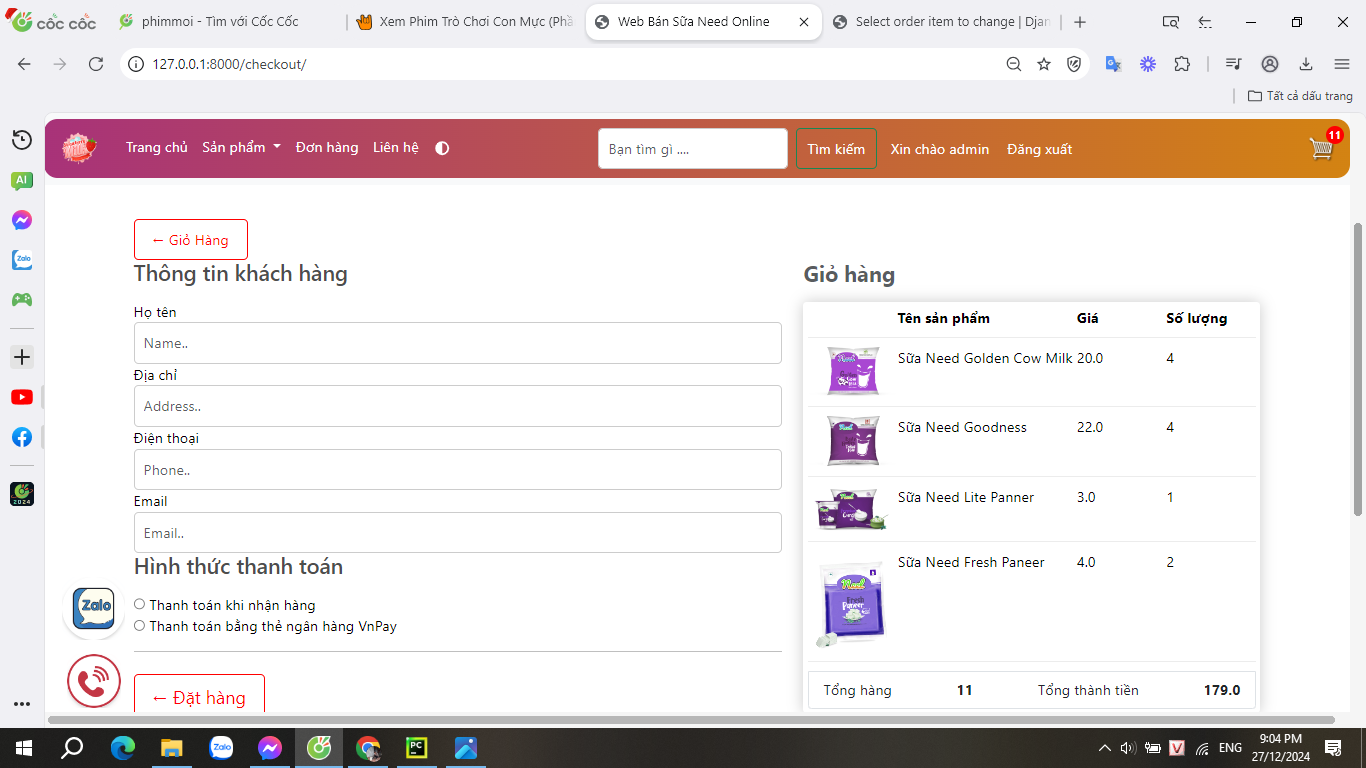Open the games controller sidebar icon
Screen dimensions: 1366x768
pos(22,299)
